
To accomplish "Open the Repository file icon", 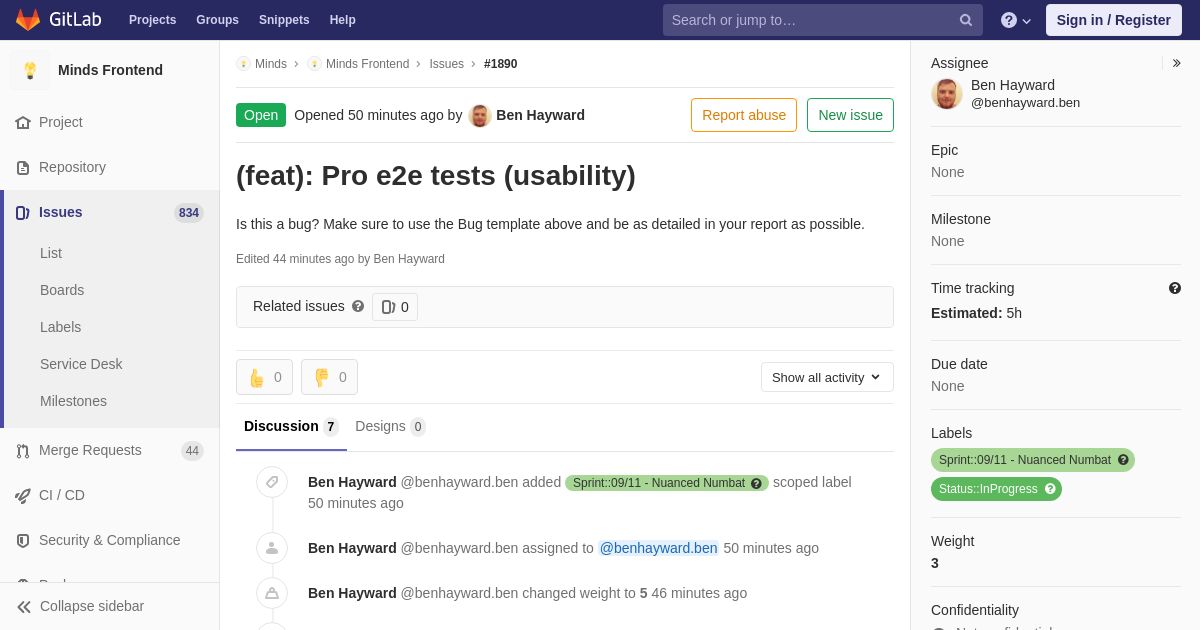I will coord(23,167).
